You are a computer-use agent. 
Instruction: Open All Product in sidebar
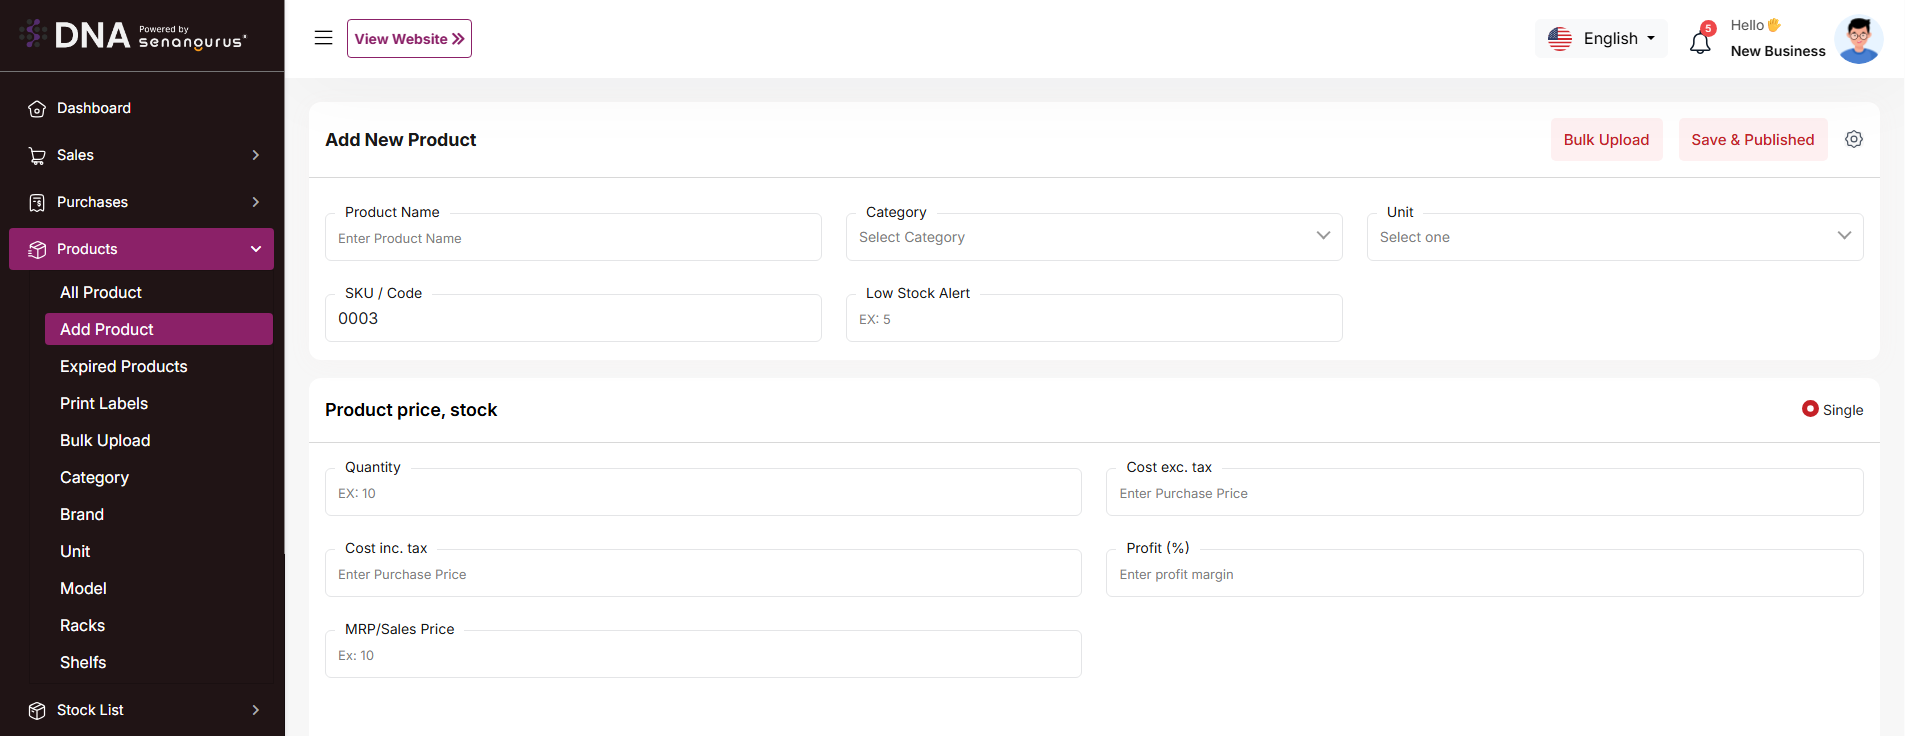(x=101, y=292)
